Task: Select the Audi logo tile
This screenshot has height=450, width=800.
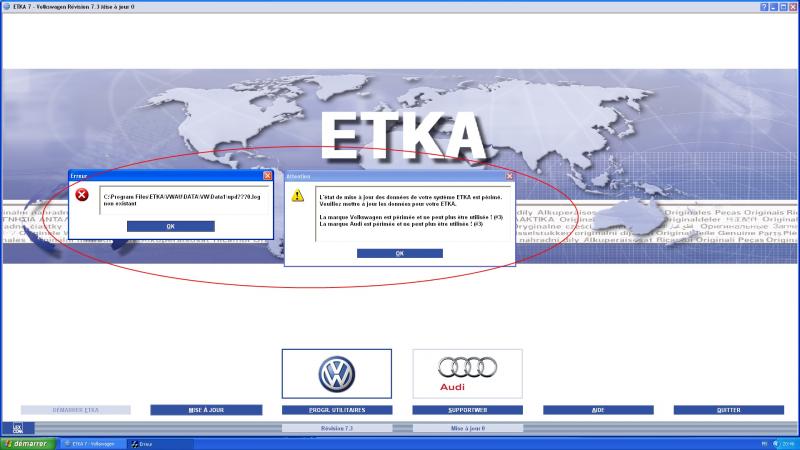Action: (x=467, y=373)
